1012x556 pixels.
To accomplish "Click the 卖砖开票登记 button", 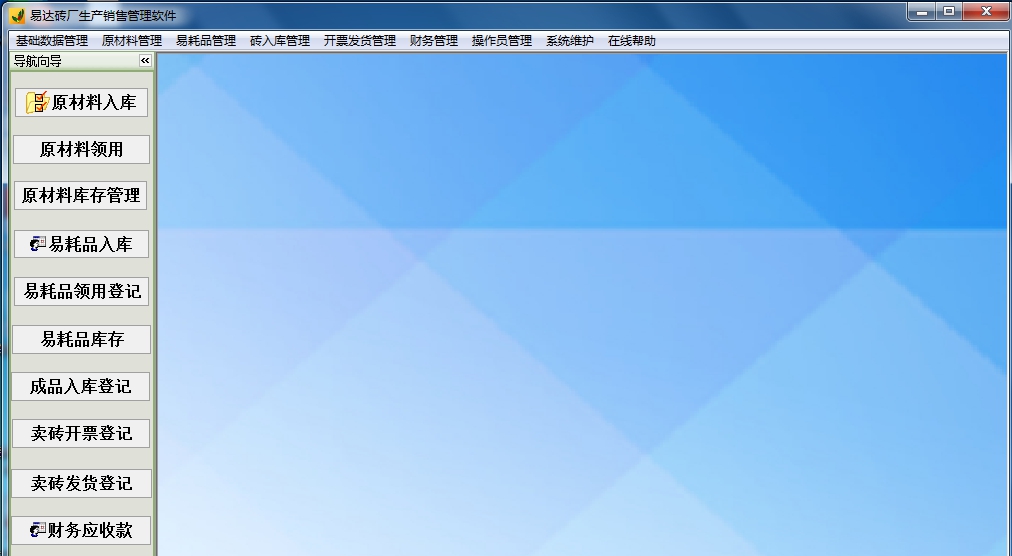I will 81,433.
